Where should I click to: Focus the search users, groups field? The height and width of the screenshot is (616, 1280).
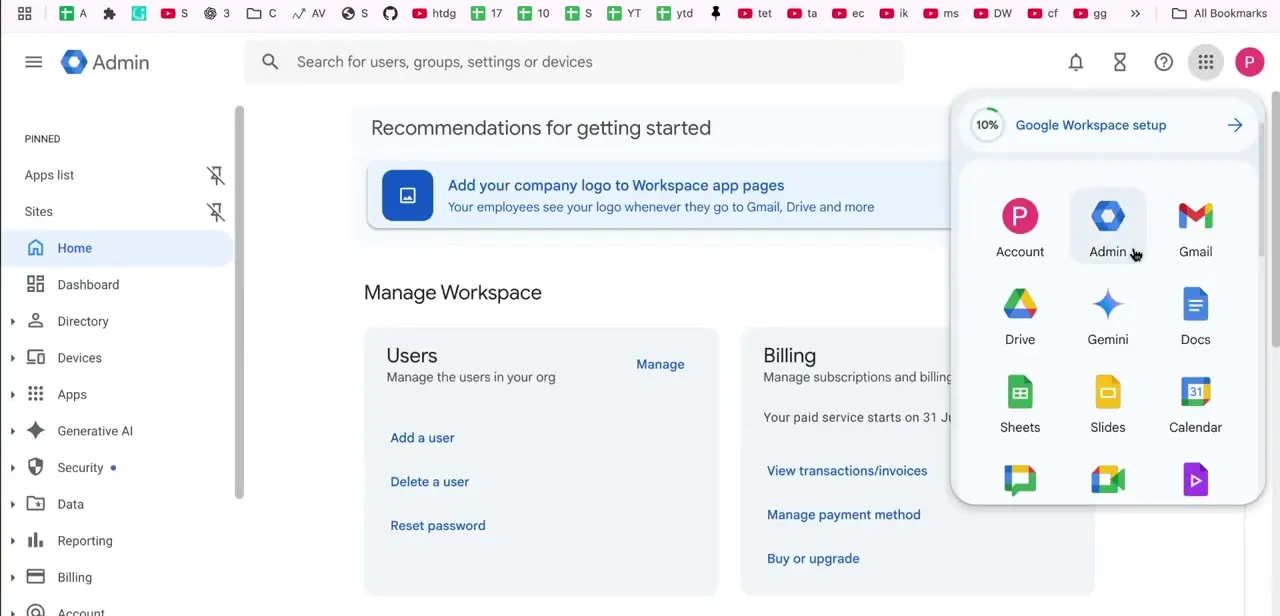tap(574, 62)
